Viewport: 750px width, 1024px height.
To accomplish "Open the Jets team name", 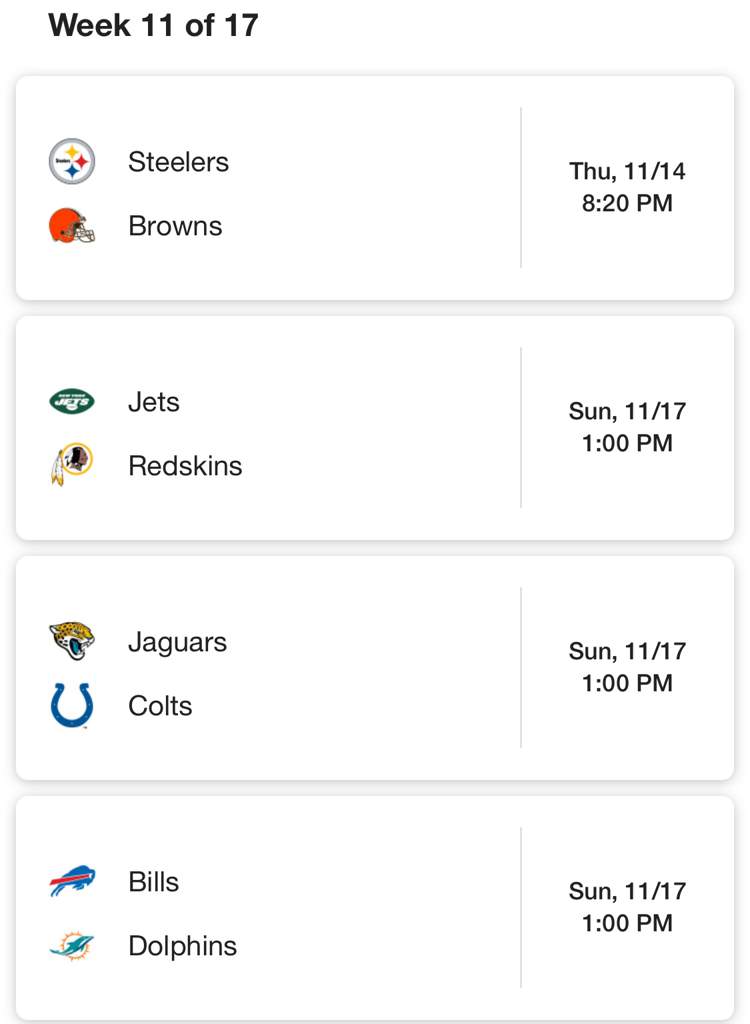I will (154, 402).
